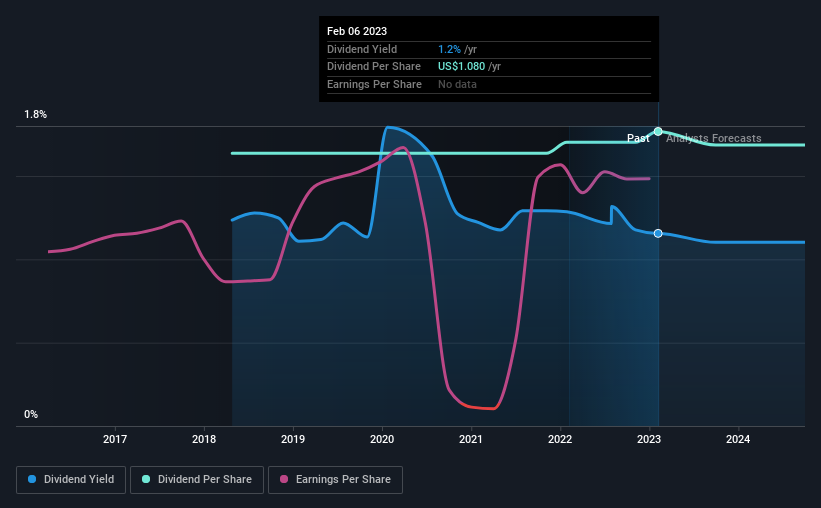Click the Past label on chart

[x=638, y=138]
